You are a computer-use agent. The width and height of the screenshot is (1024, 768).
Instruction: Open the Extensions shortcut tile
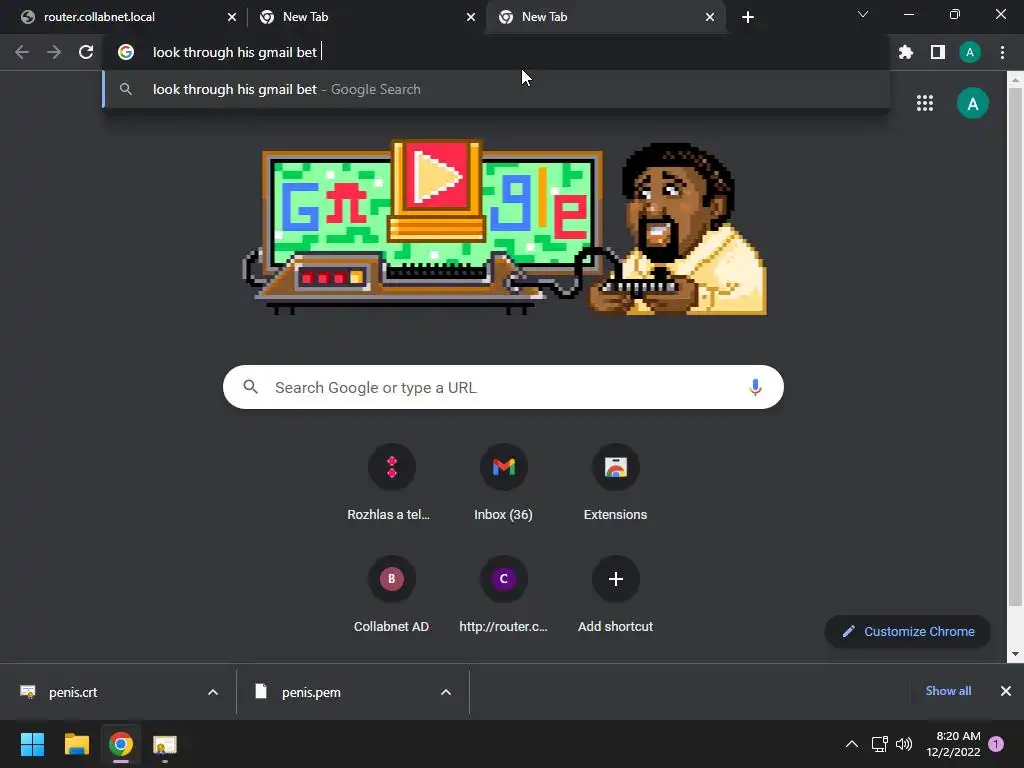point(615,482)
